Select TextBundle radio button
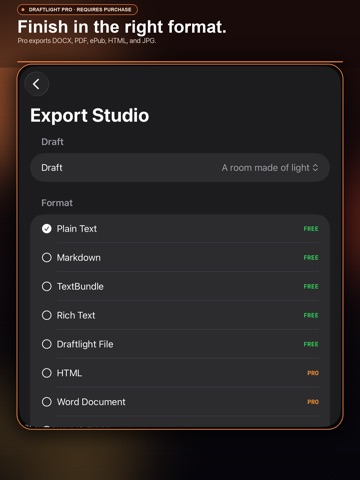 pyautogui.click(x=47, y=286)
